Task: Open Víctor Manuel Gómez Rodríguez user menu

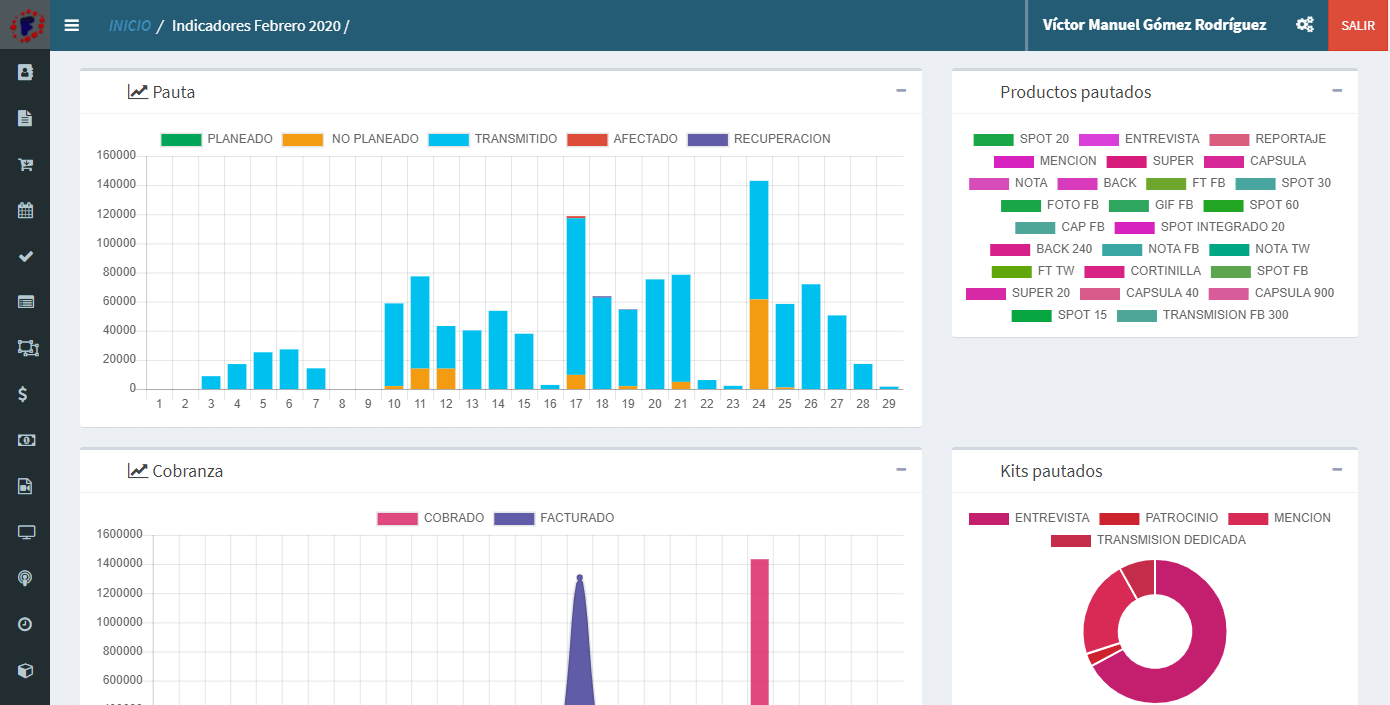Action: [x=1154, y=25]
